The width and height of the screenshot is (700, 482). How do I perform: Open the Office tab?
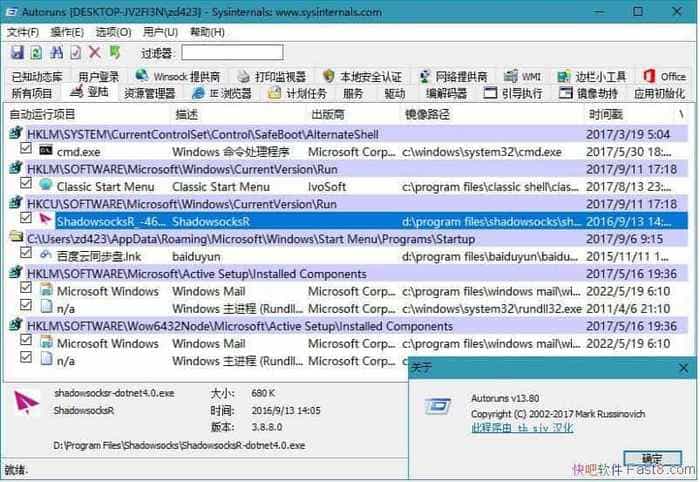pyautogui.click(x=664, y=77)
